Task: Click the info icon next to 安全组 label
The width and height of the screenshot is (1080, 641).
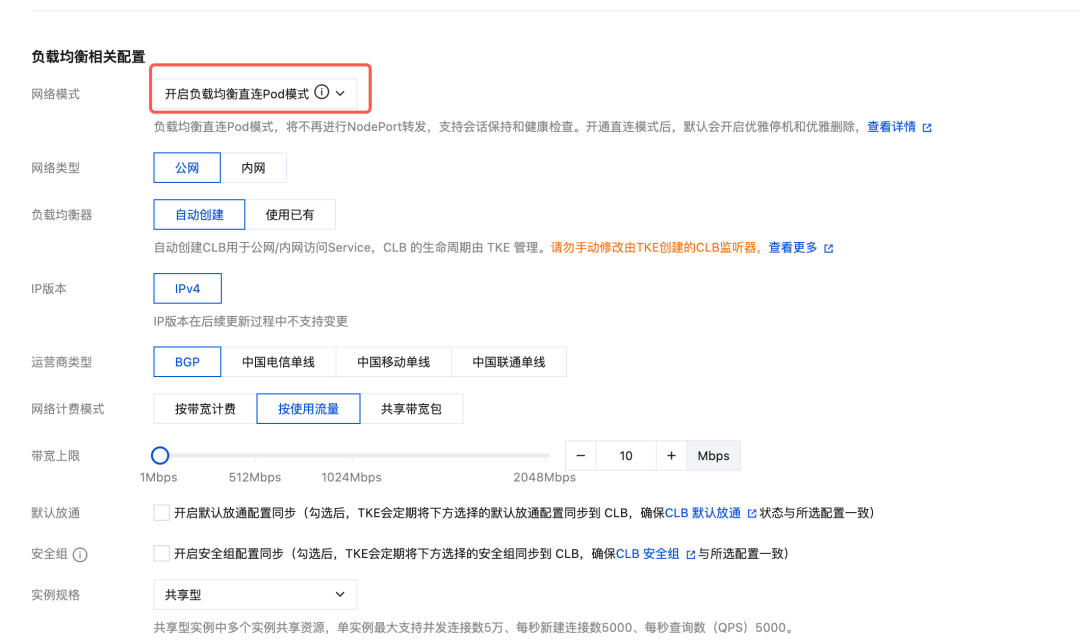Action: 79,553
